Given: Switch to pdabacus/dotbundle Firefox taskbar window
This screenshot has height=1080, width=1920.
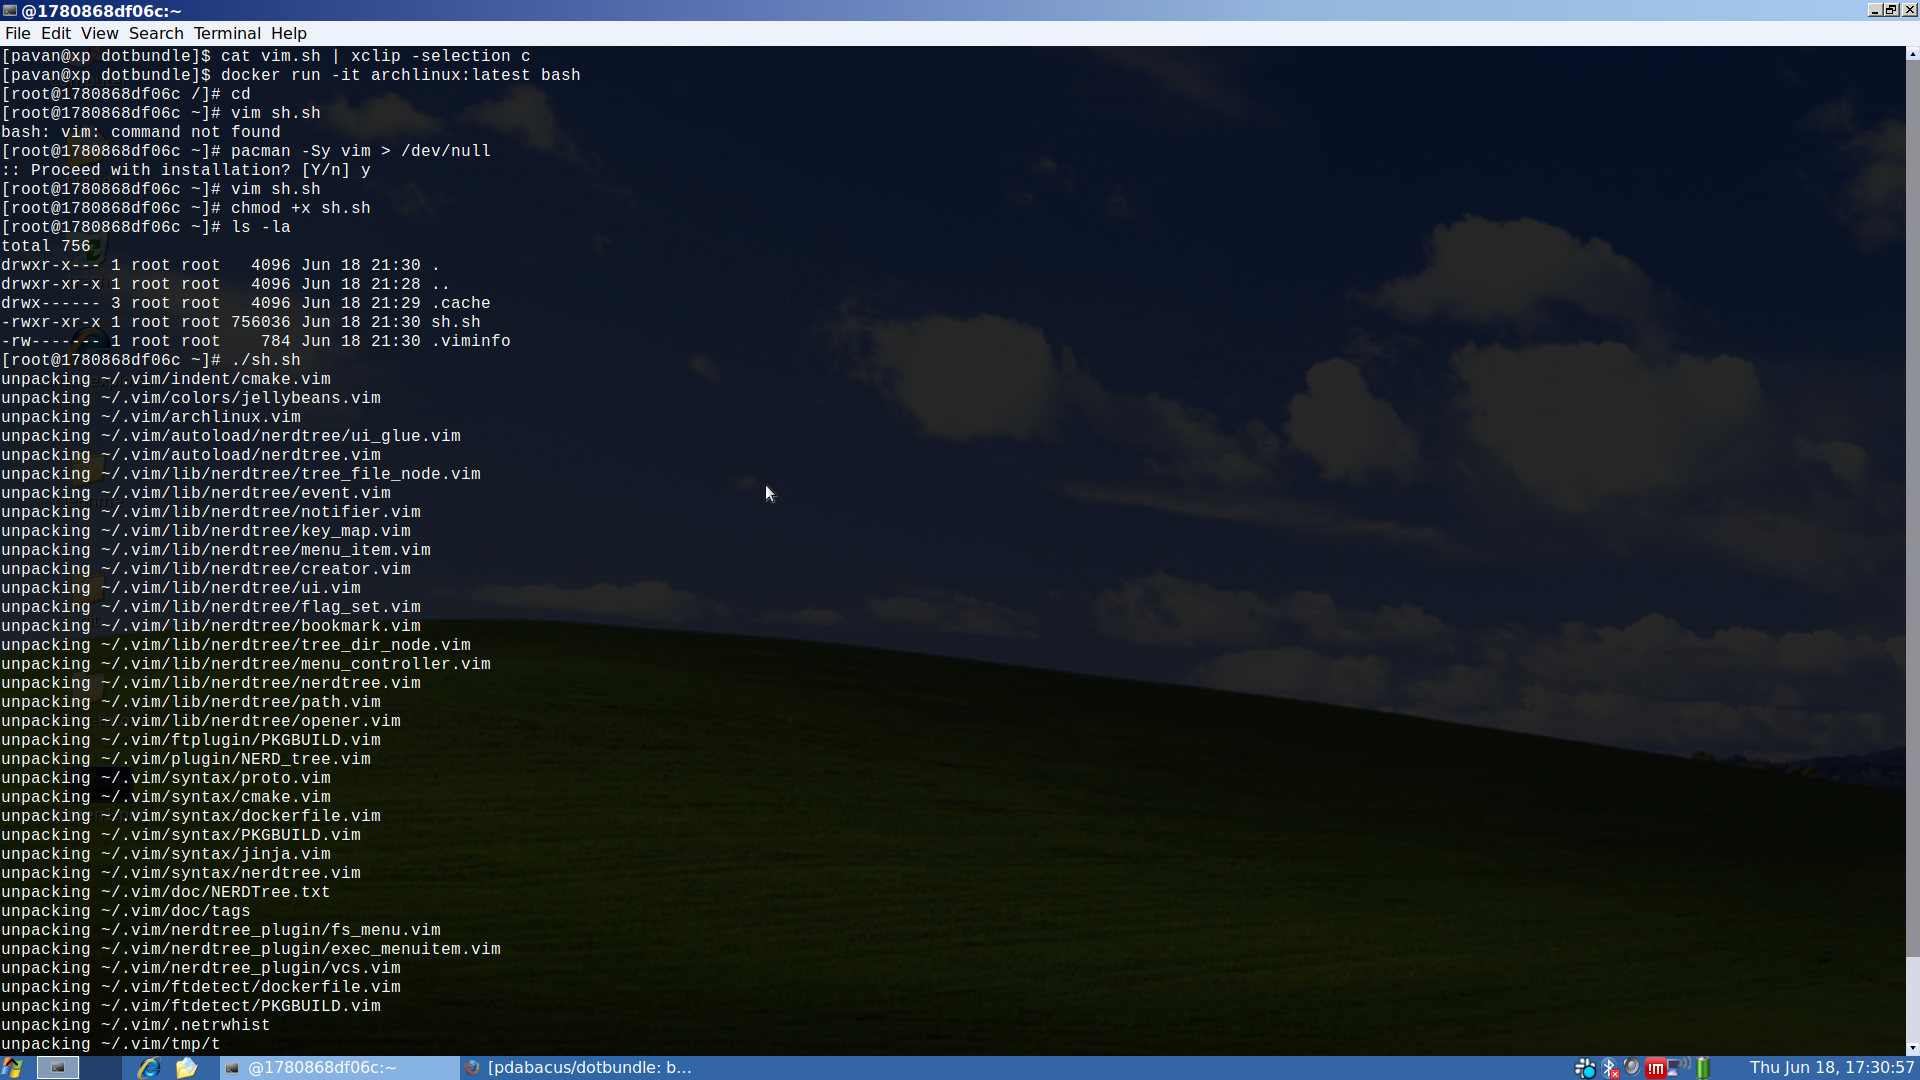Looking at the screenshot, I should [580, 1068].
